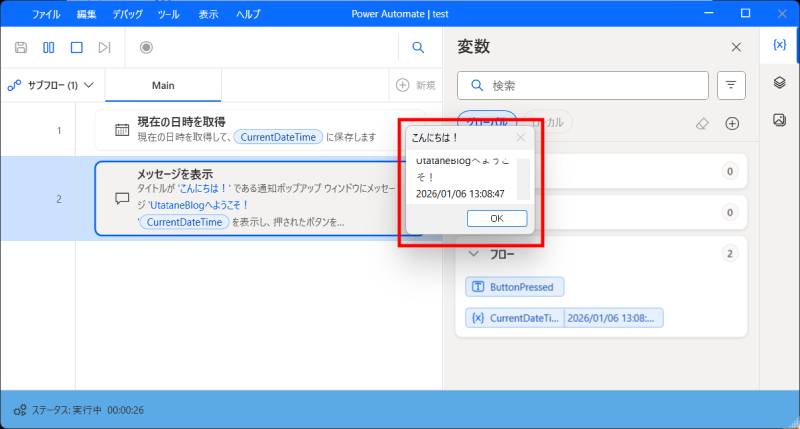Open the デバッグ menu
This screenshot has height=429, width=800.
pos(128,14)
